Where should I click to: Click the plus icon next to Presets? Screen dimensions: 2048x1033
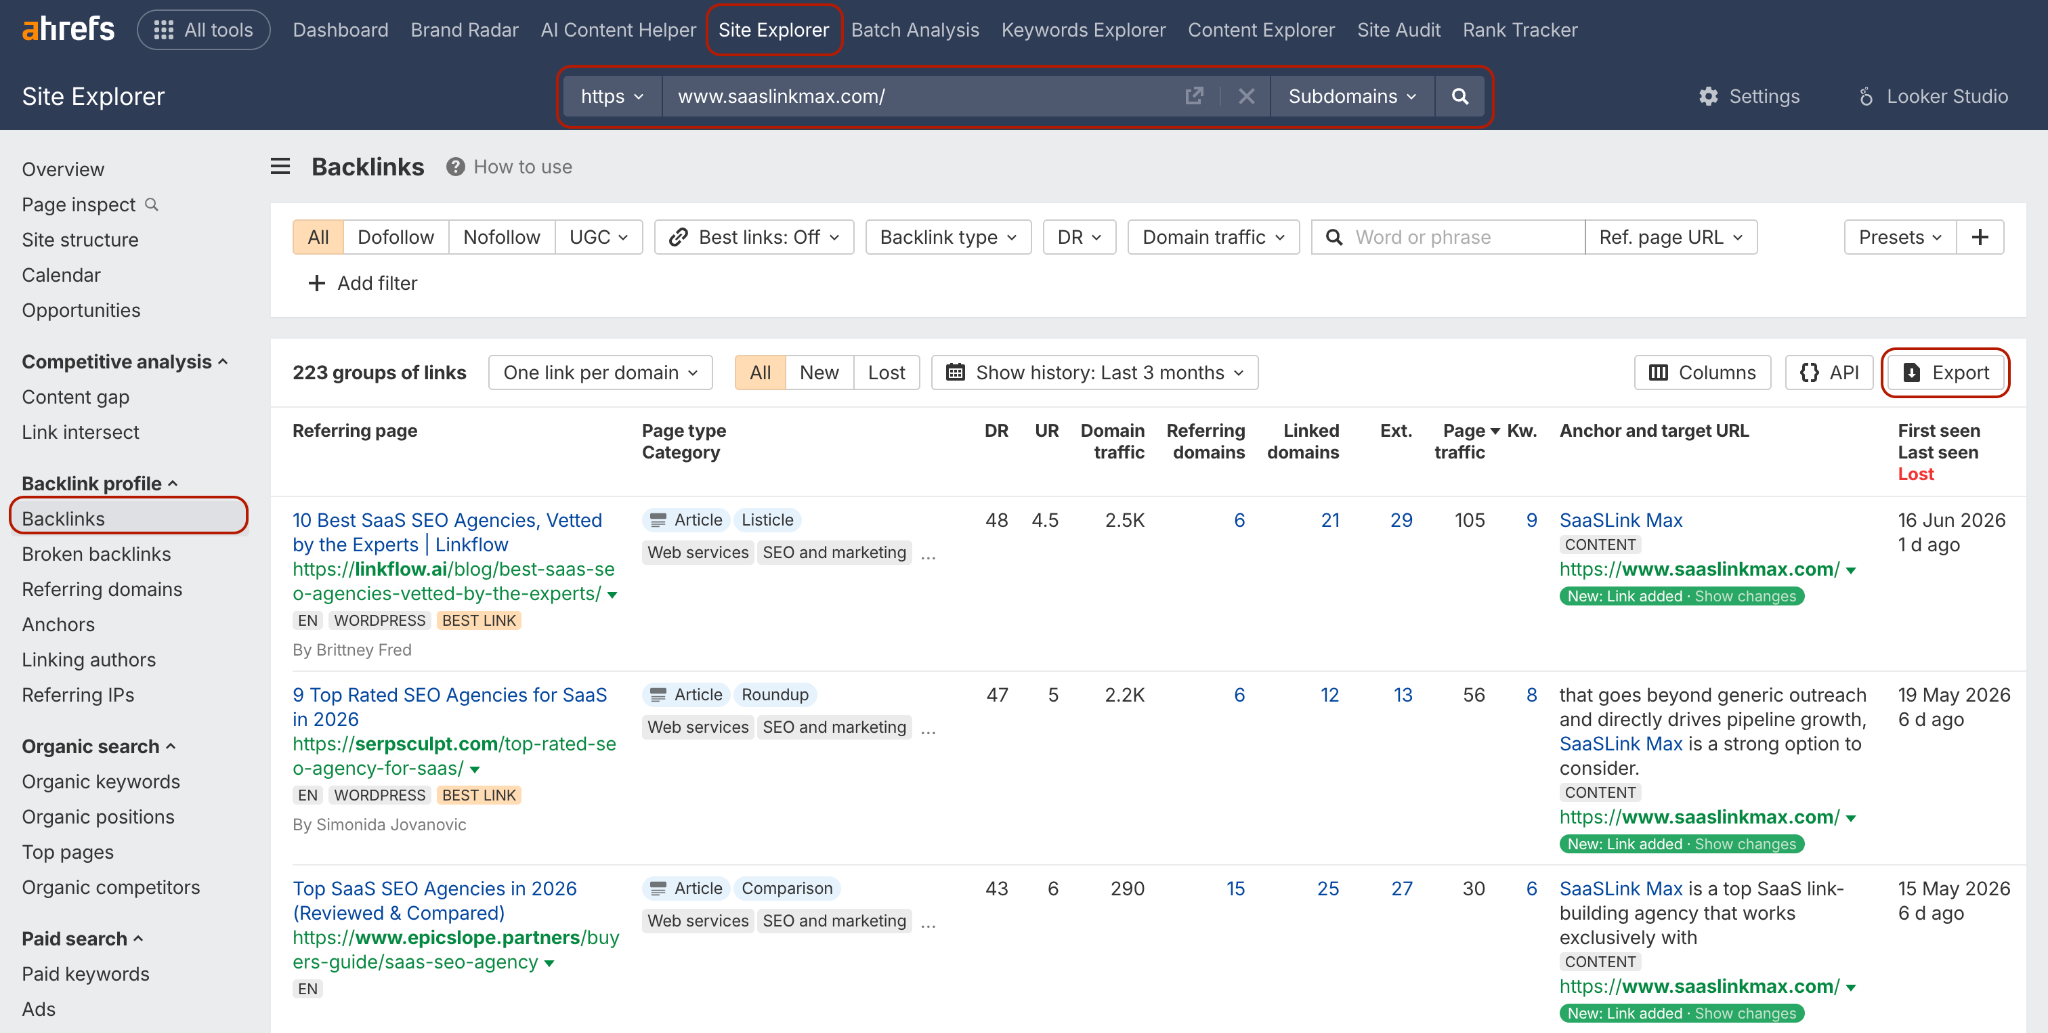pyautogui.click(x=1980, y=237)
